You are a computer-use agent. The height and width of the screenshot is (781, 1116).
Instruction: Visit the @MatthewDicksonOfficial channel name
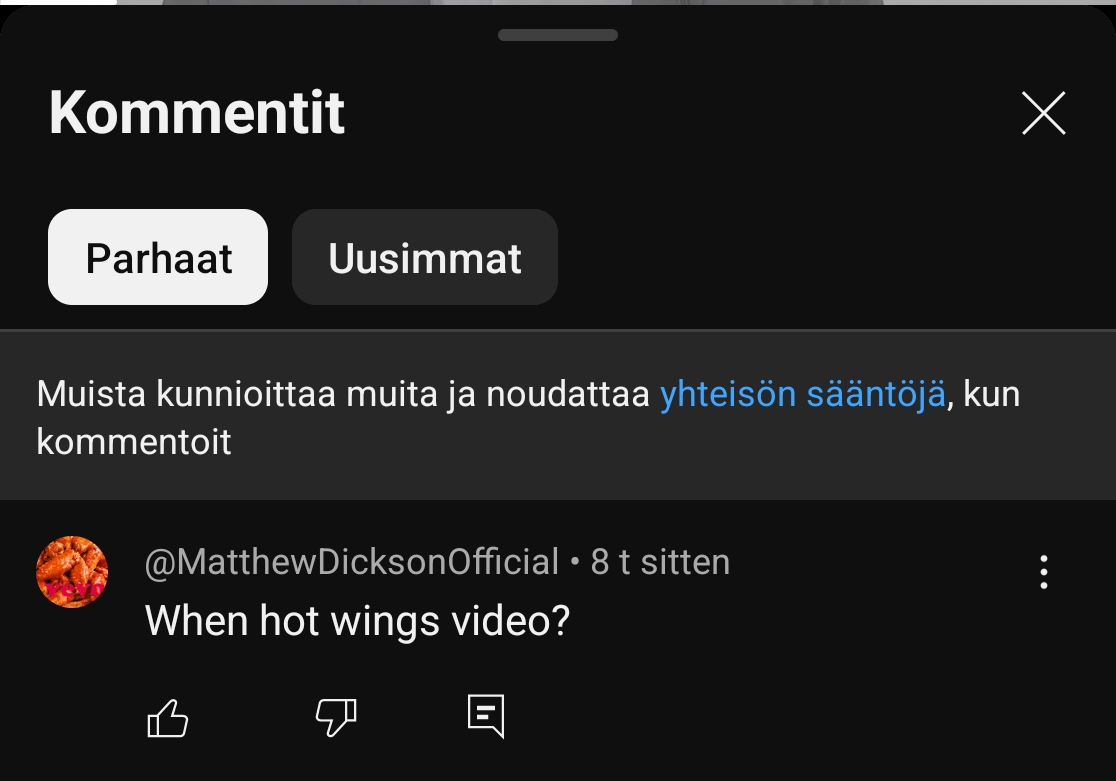pos(352,562)
